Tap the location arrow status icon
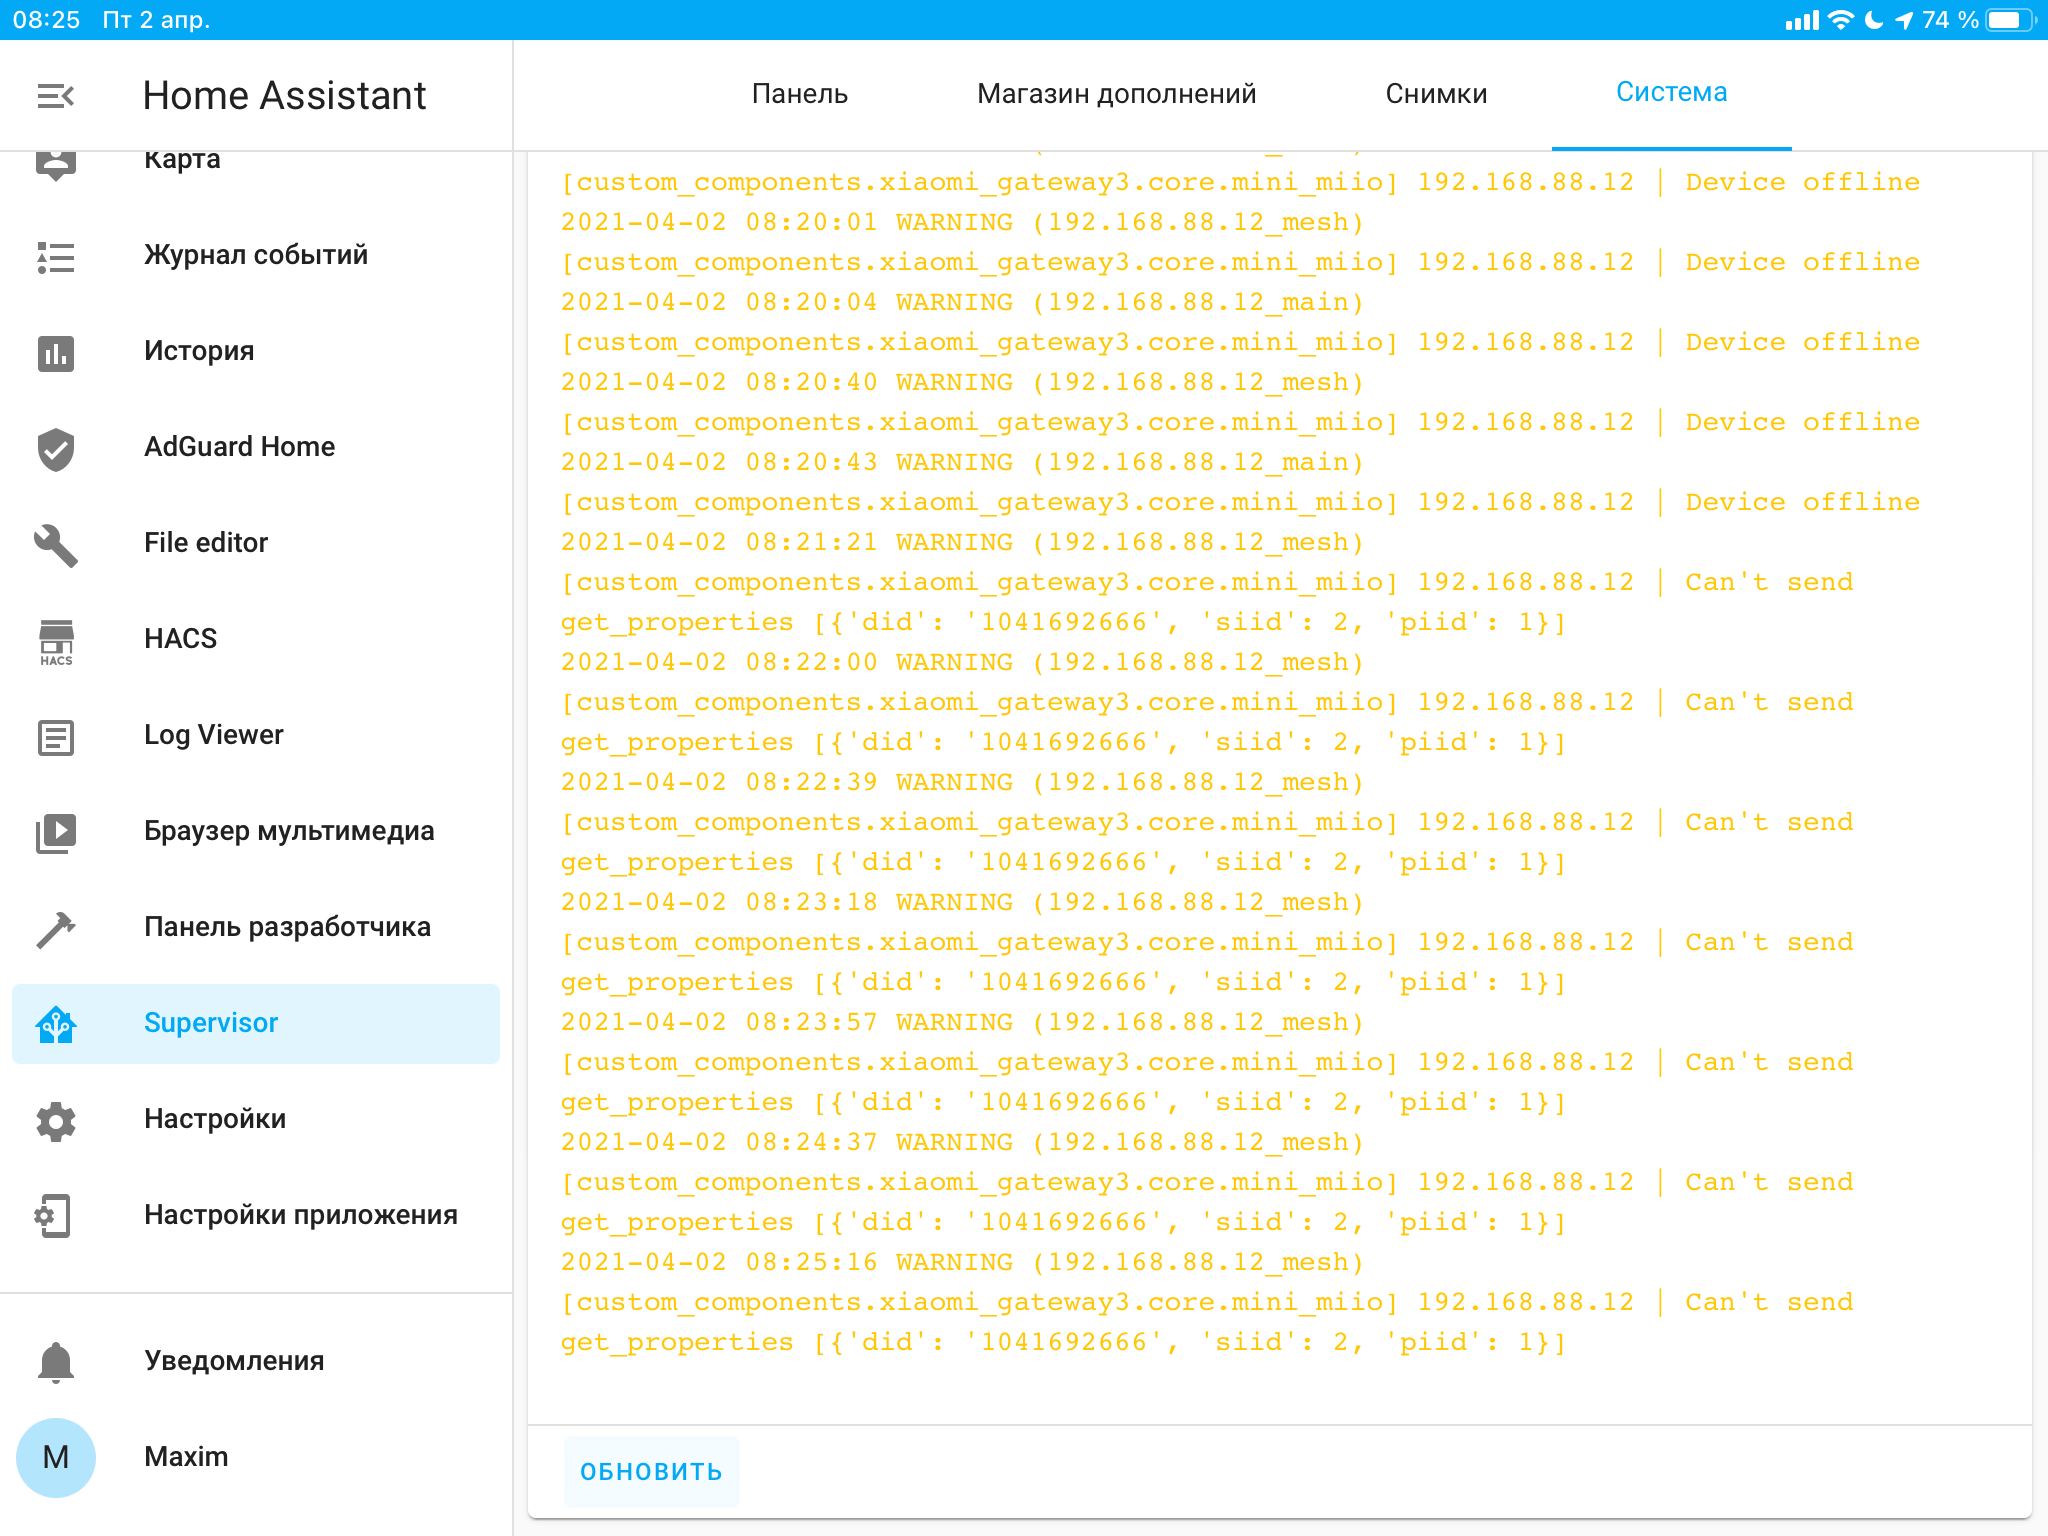The image size is (2048, 1536). (x=1904, y=20)
